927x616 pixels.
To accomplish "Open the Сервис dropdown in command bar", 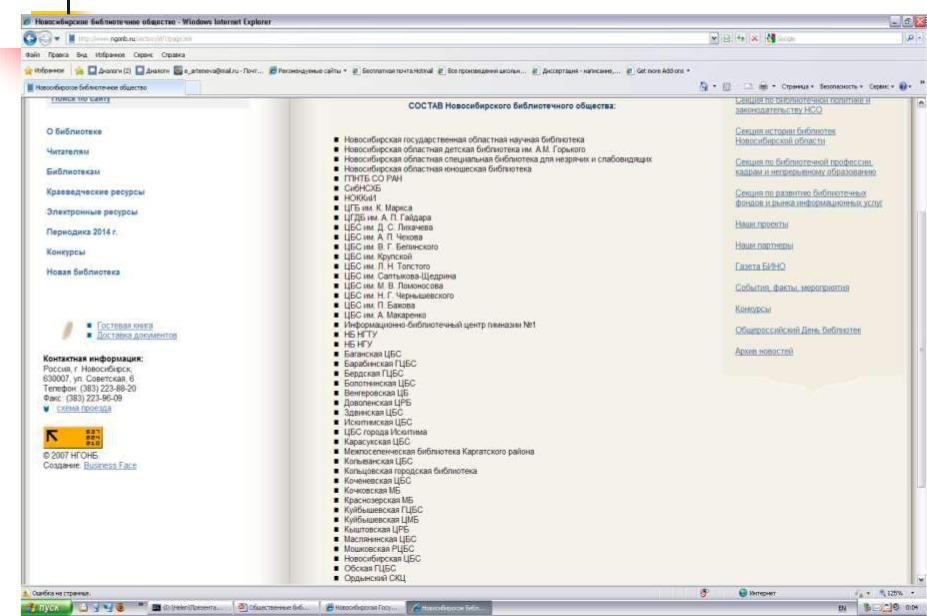I will 881,86.
